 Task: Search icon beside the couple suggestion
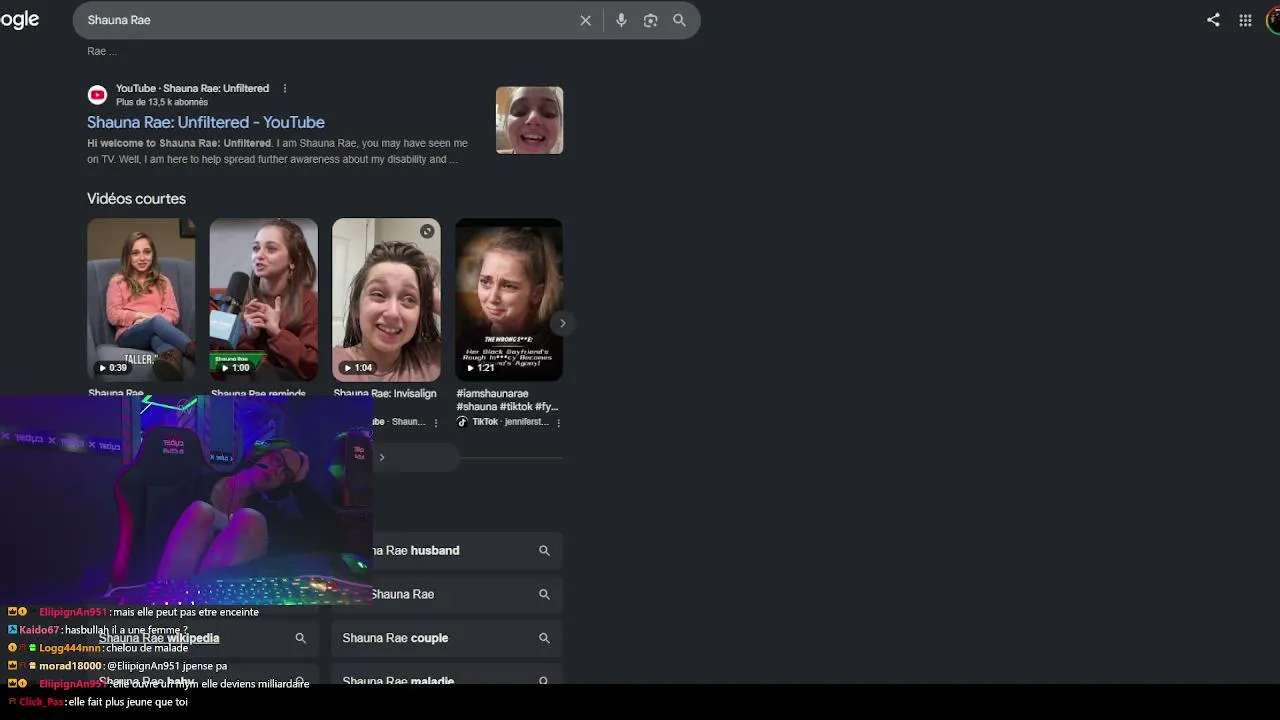coord(544,638)
